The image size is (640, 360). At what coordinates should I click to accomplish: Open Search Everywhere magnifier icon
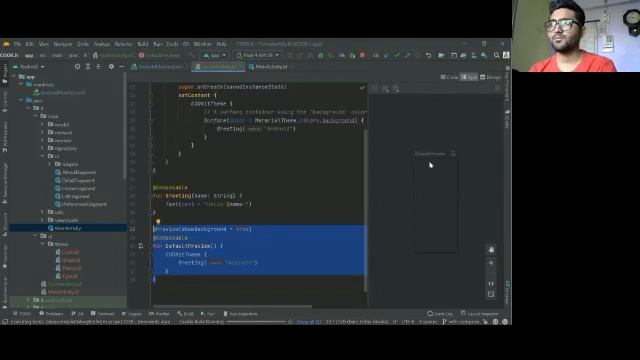[x=496, y=55]
